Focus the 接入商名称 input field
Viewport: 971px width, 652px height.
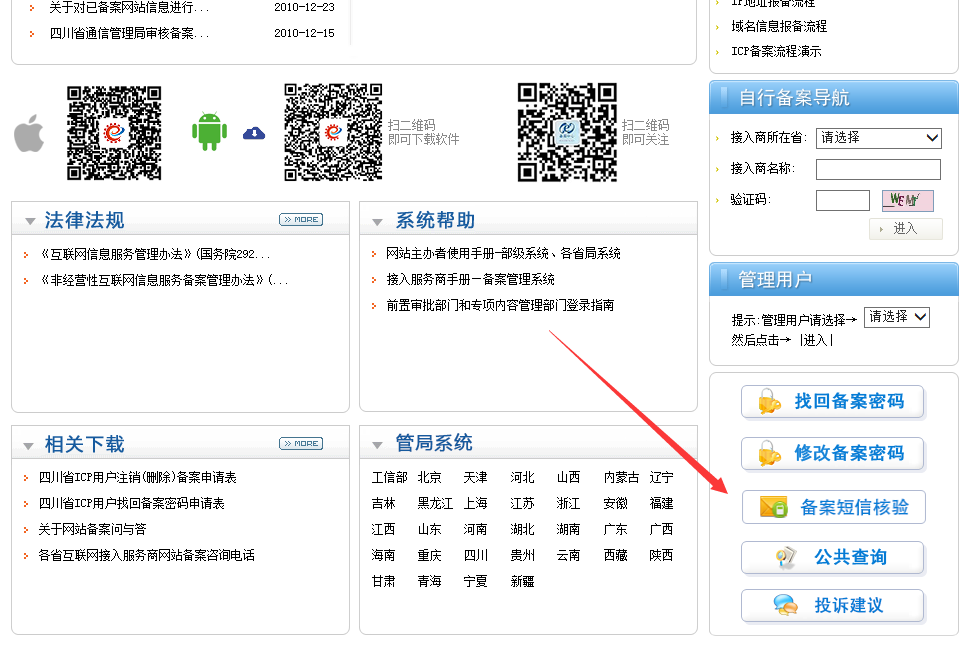878,169
